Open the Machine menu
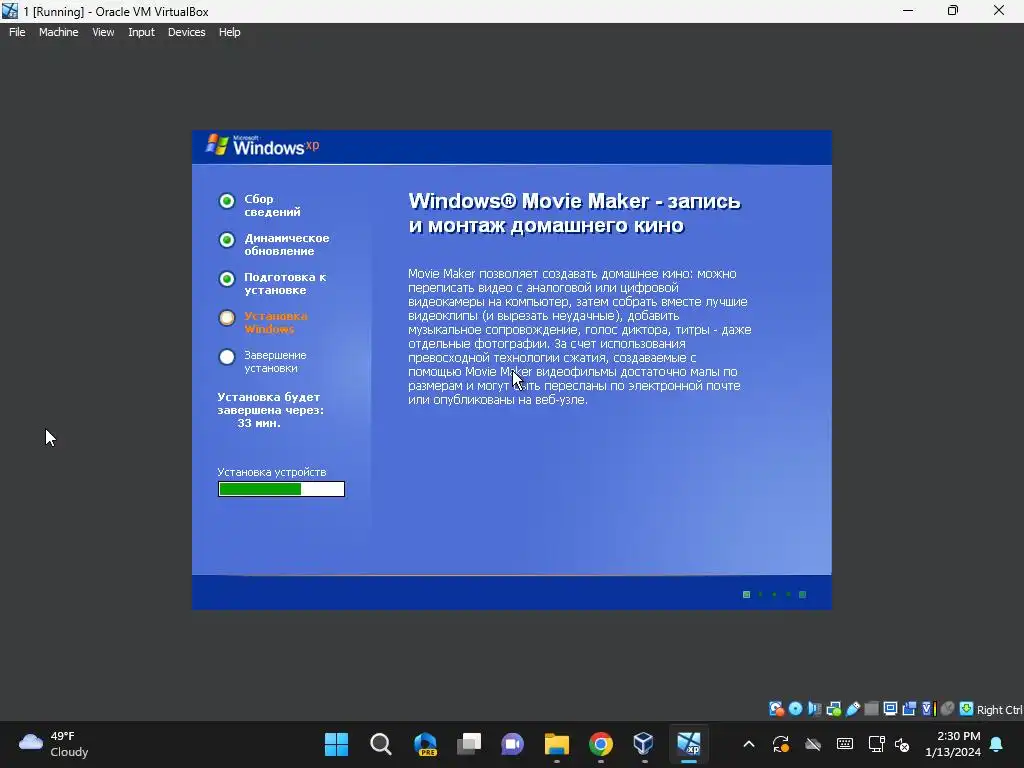This screenshot has height=768, width=1024. coord(58,32)
